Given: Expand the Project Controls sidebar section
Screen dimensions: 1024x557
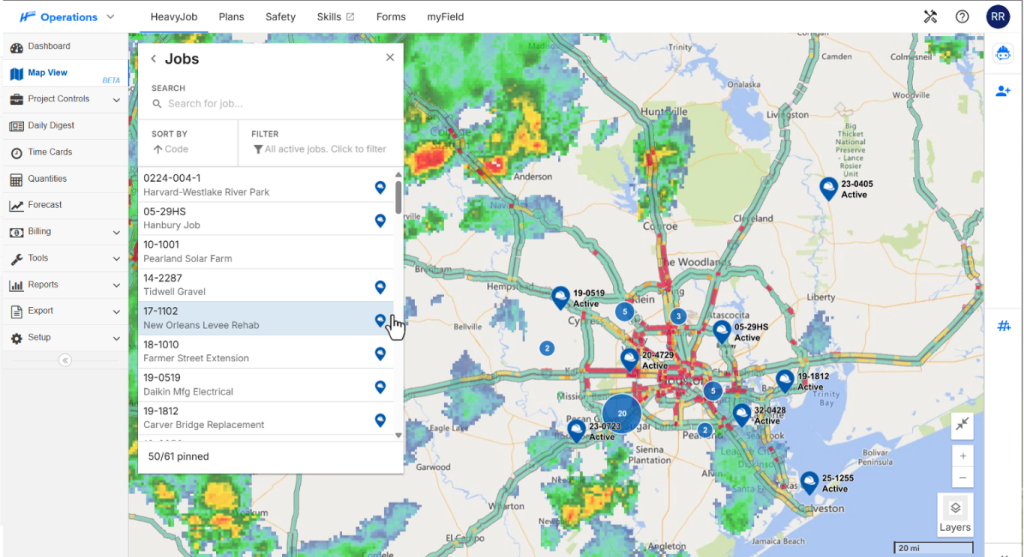Looking at the screenshot, I should tap(116, 100).
